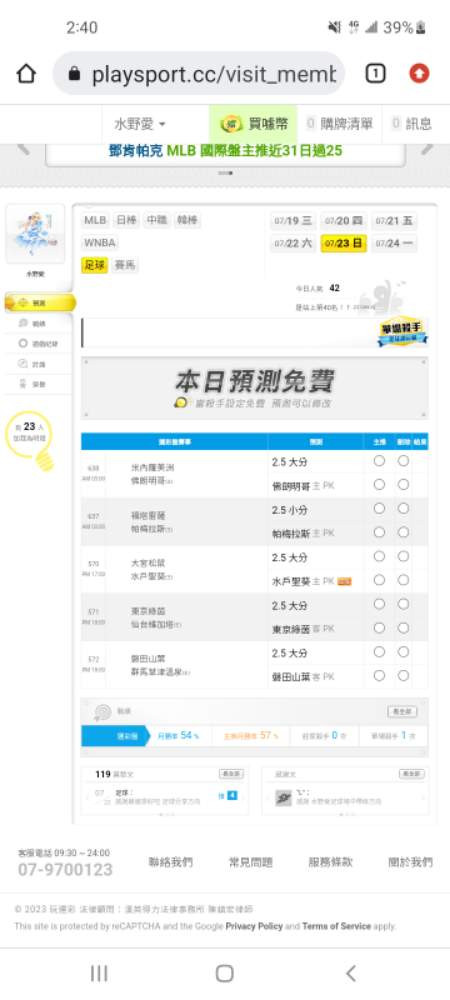Open the browser tab switcher showing 1 tab
The width and height of the screenshot is (450, 1000).
pos(375,74)
